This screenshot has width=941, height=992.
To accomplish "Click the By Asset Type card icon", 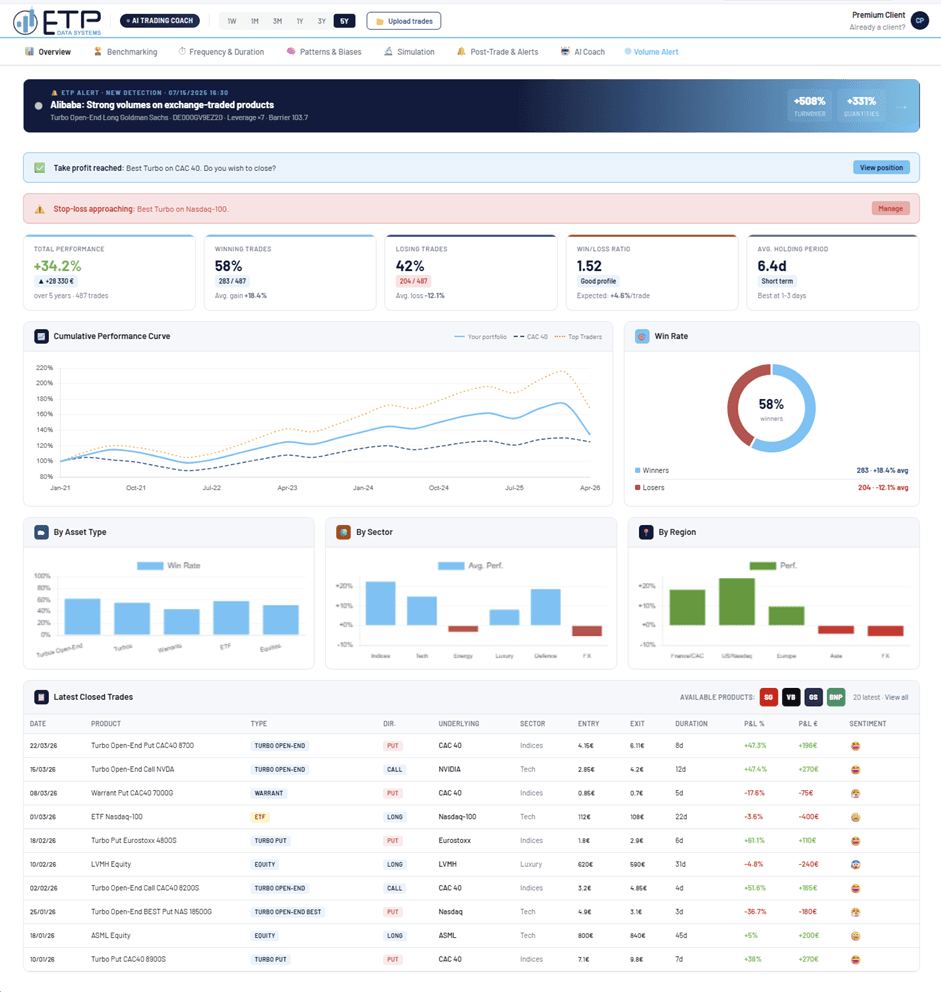I will [x=41, y=533].
